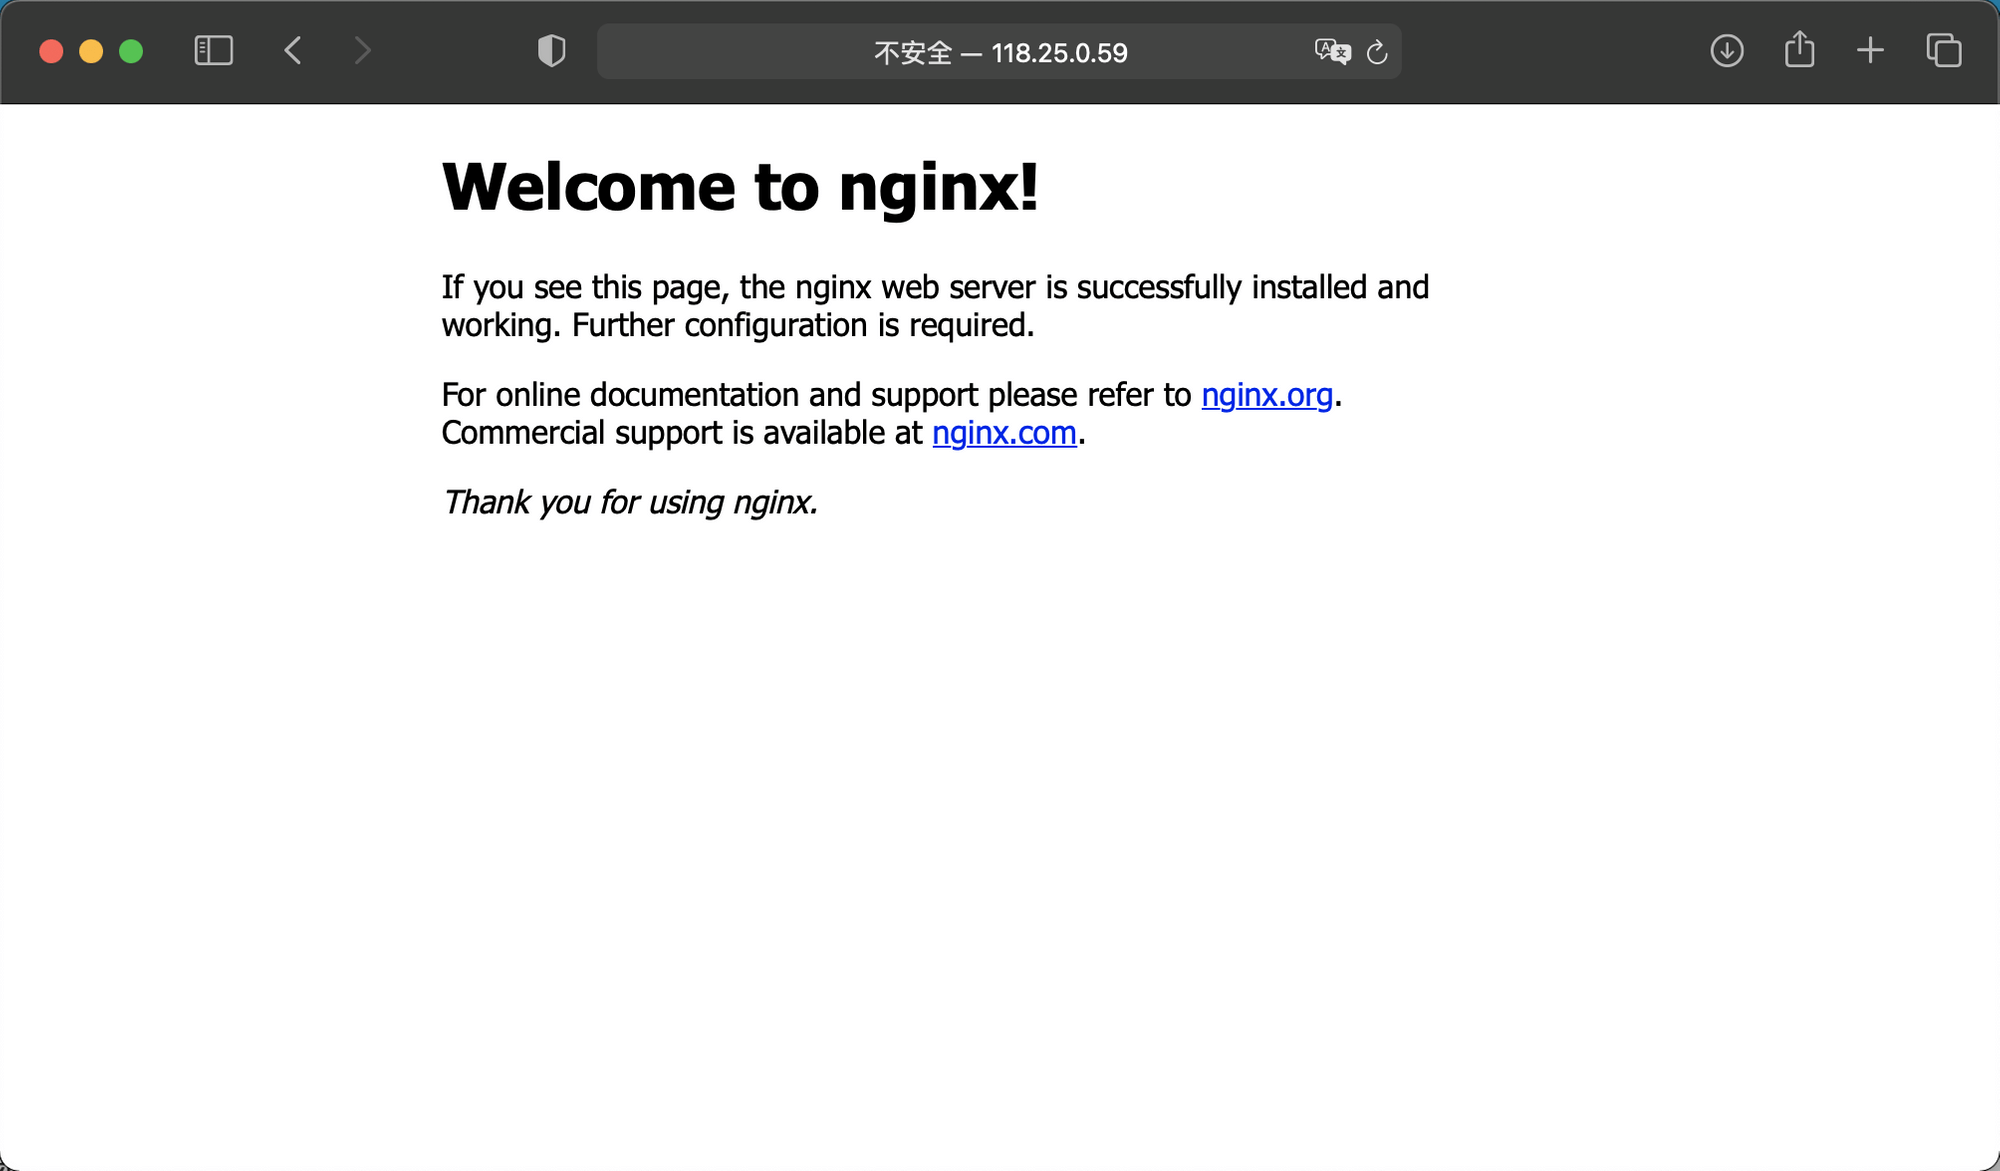Screen dimensions: 2000x1171
Task: Open the share menu
Action: point(1799,49)
